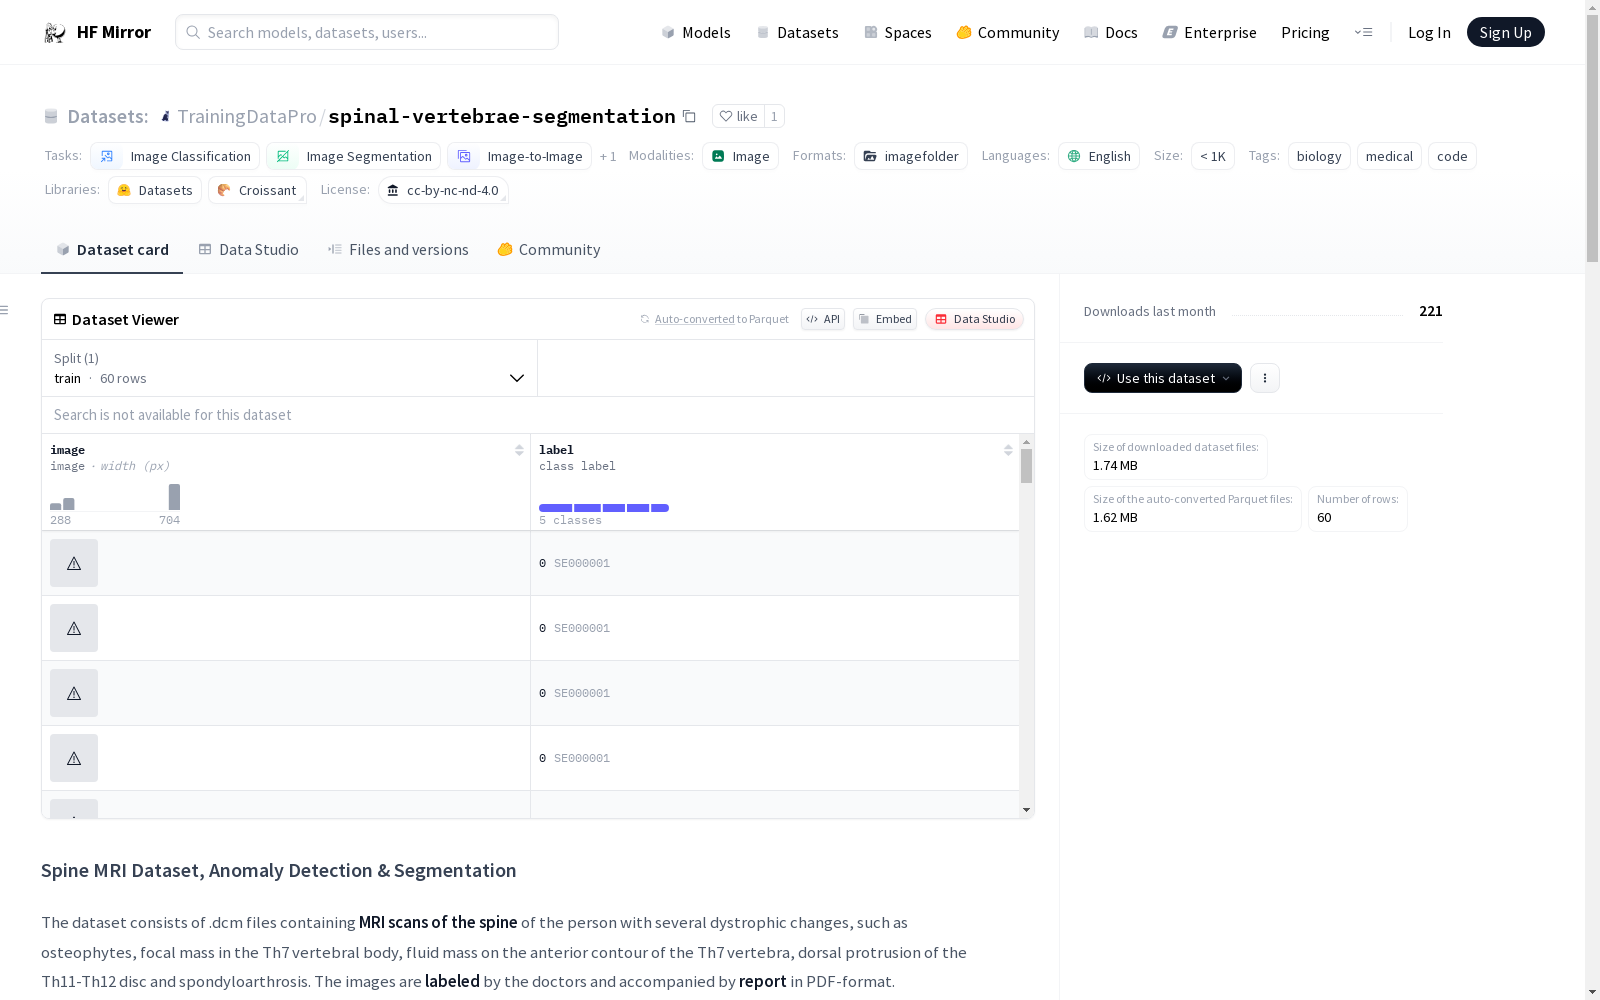
Task: Expand the Split train dropdown
Action: [290, 368]
